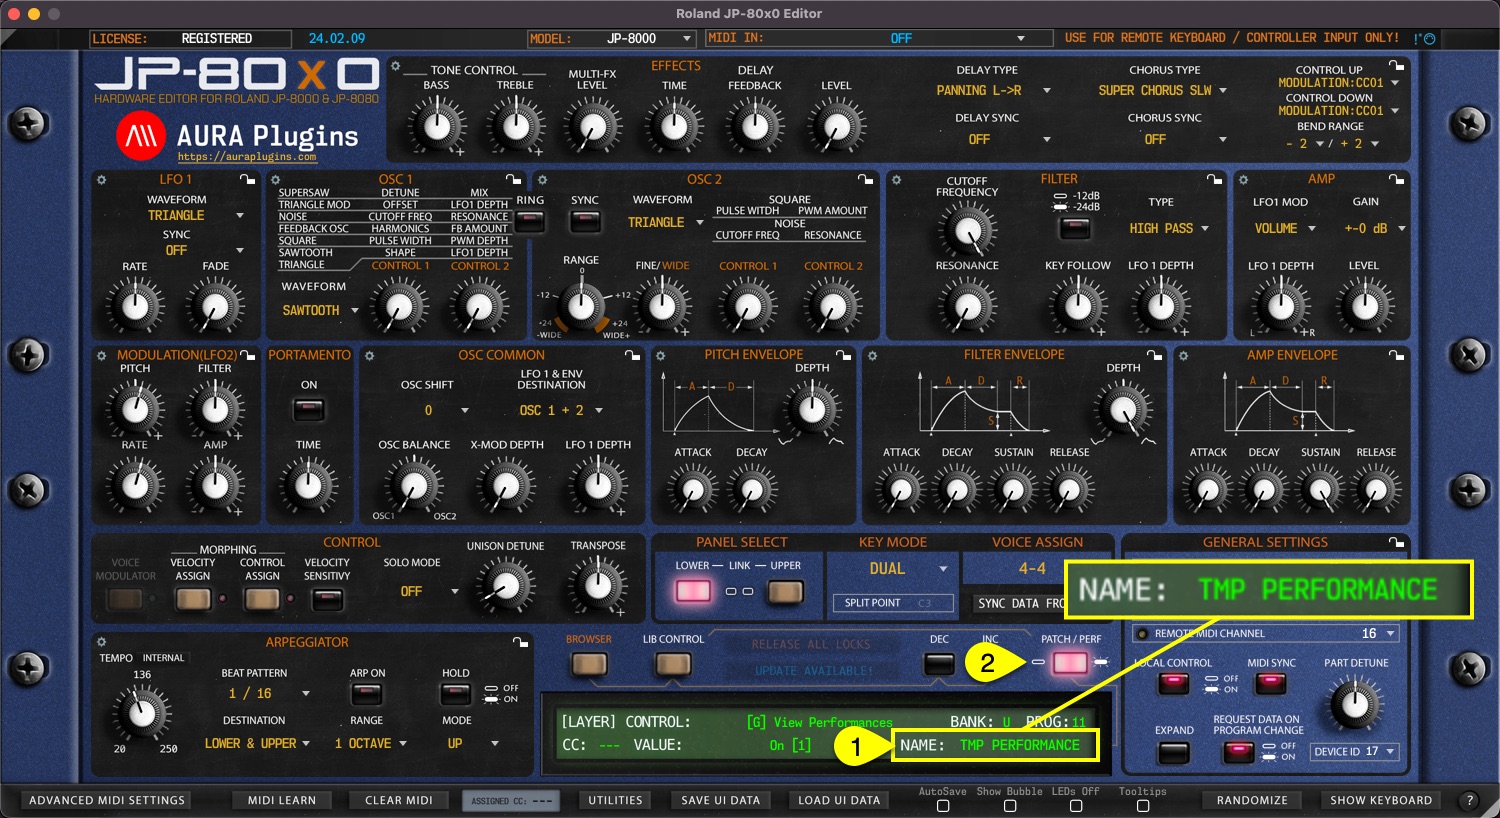Viewport: 1500px width, 818px height.
Task: Enable the Show Bubble checkbox
Action: point(1009,805)
